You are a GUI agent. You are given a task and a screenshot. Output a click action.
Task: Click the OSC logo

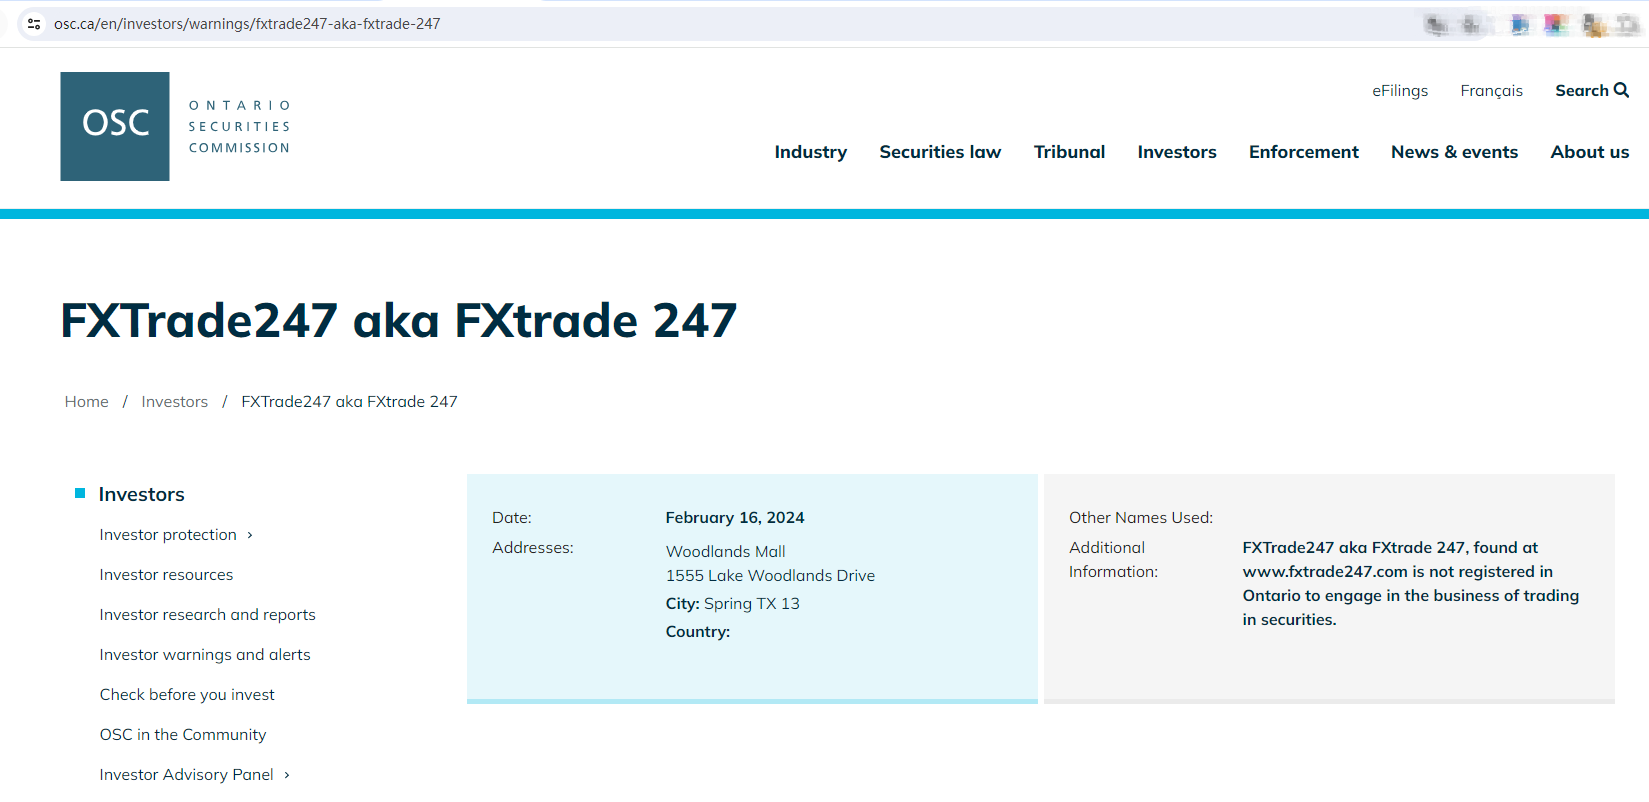(x=115, y=126)
